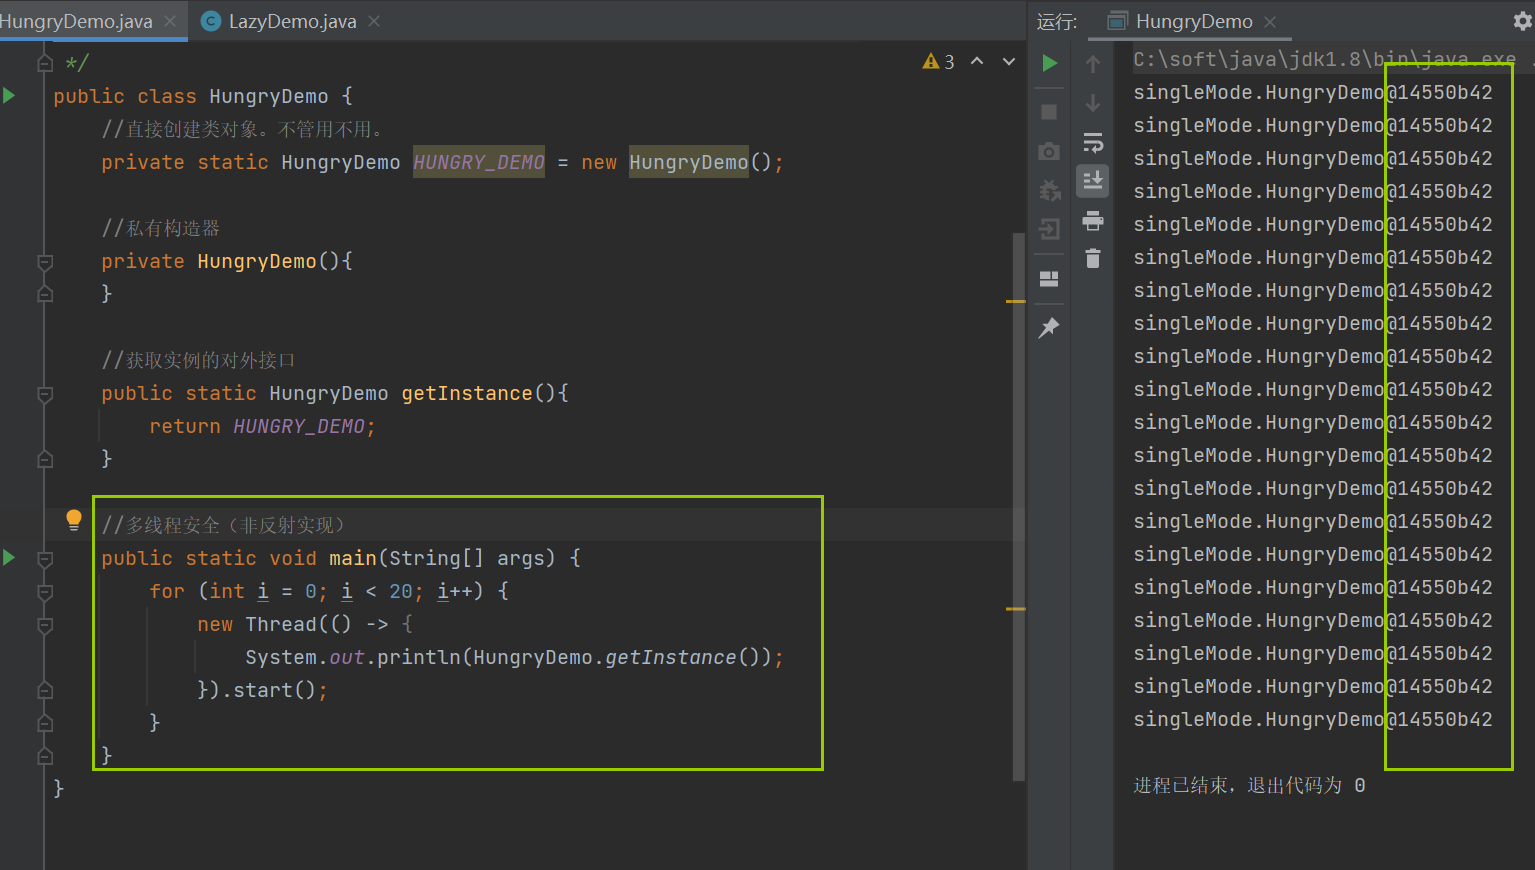This screenshot has width=1535, height=870.
Task: Dump threads using the camera icon
Action: coord(1049,151)
